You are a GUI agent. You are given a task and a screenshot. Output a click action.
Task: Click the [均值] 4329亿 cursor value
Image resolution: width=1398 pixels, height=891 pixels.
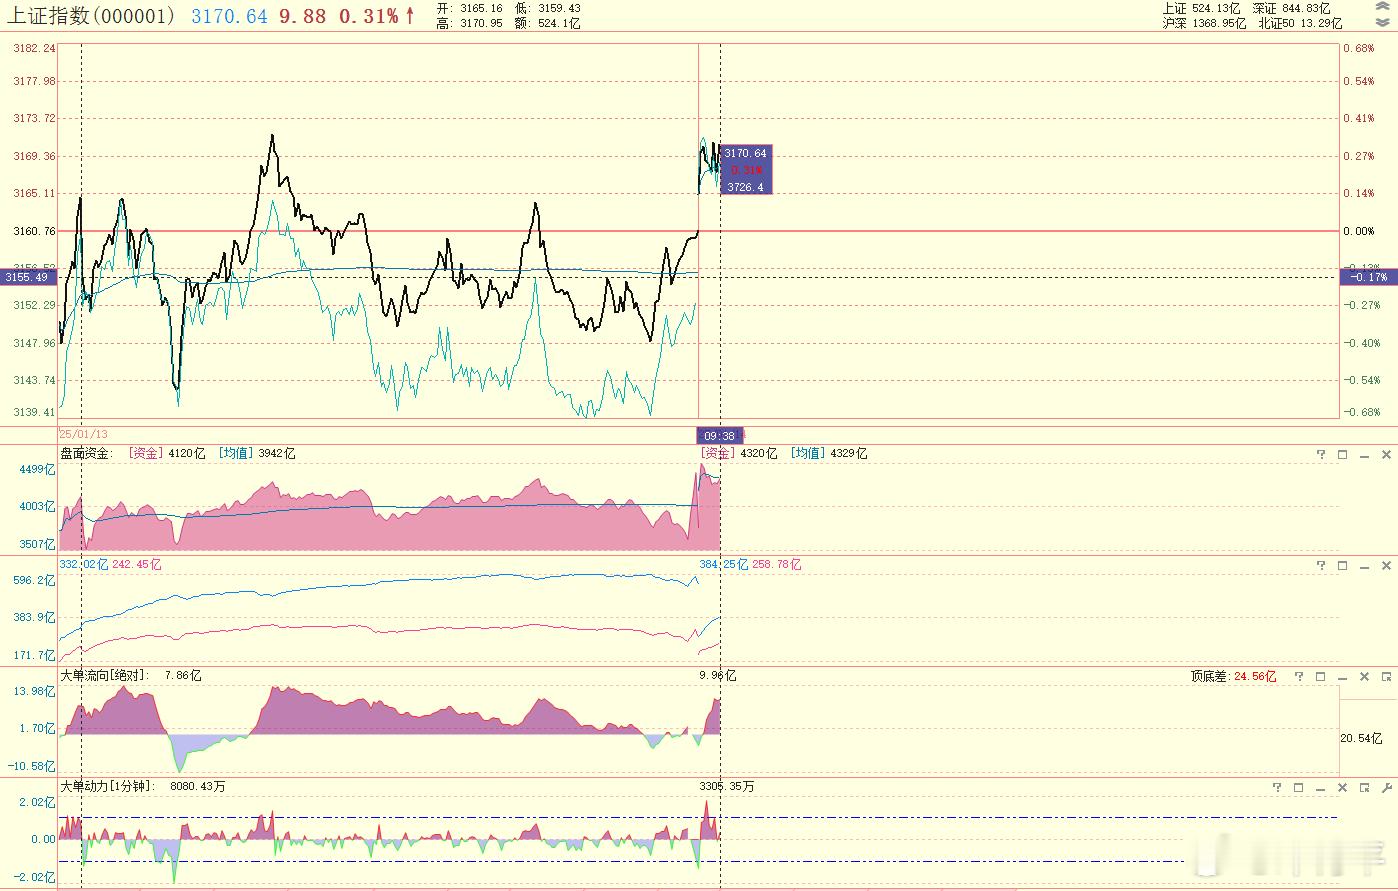(829, 454)
